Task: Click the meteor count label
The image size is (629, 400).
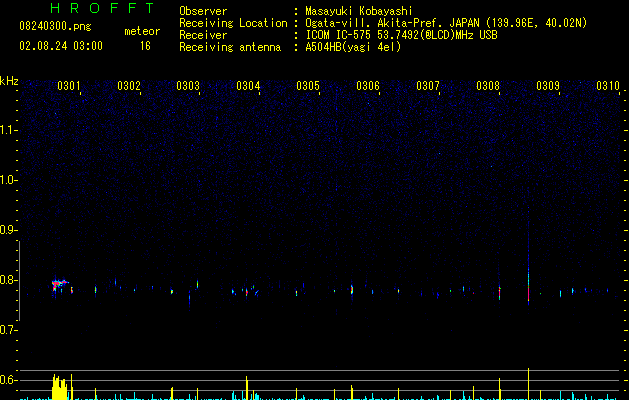Action: 142,31
